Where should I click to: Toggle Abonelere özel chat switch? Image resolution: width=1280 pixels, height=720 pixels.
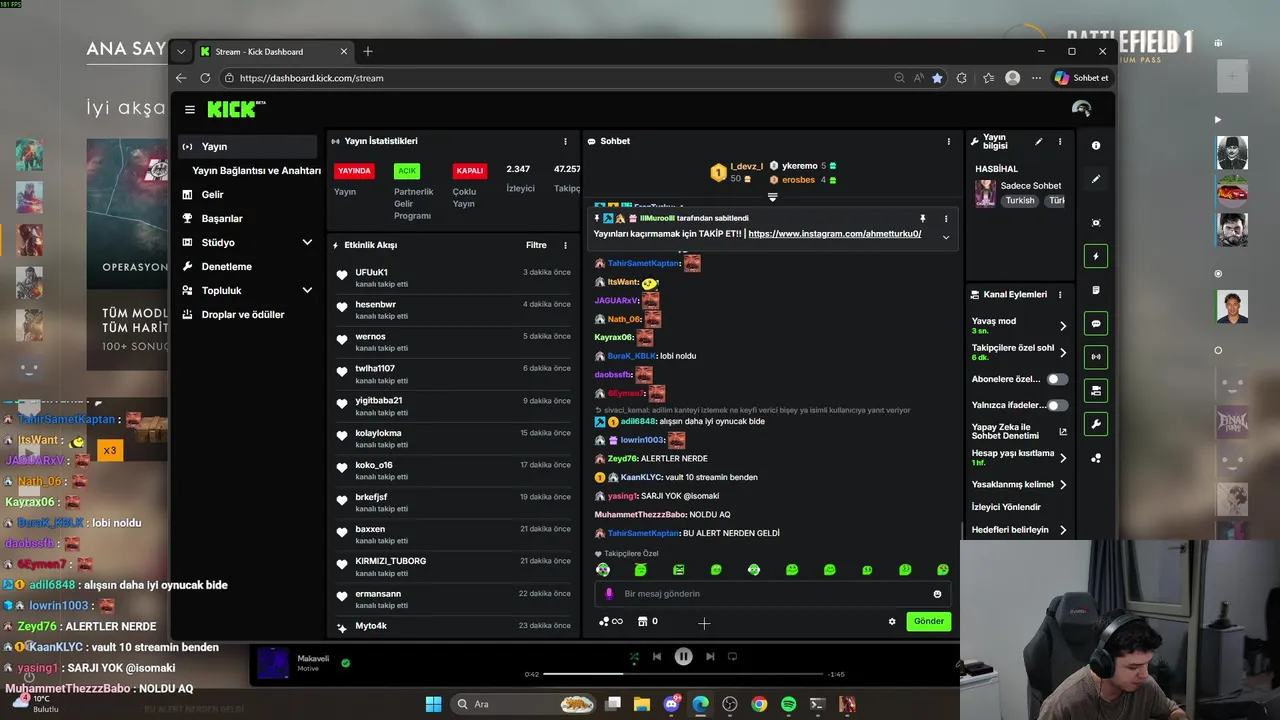coord(1057,379)
